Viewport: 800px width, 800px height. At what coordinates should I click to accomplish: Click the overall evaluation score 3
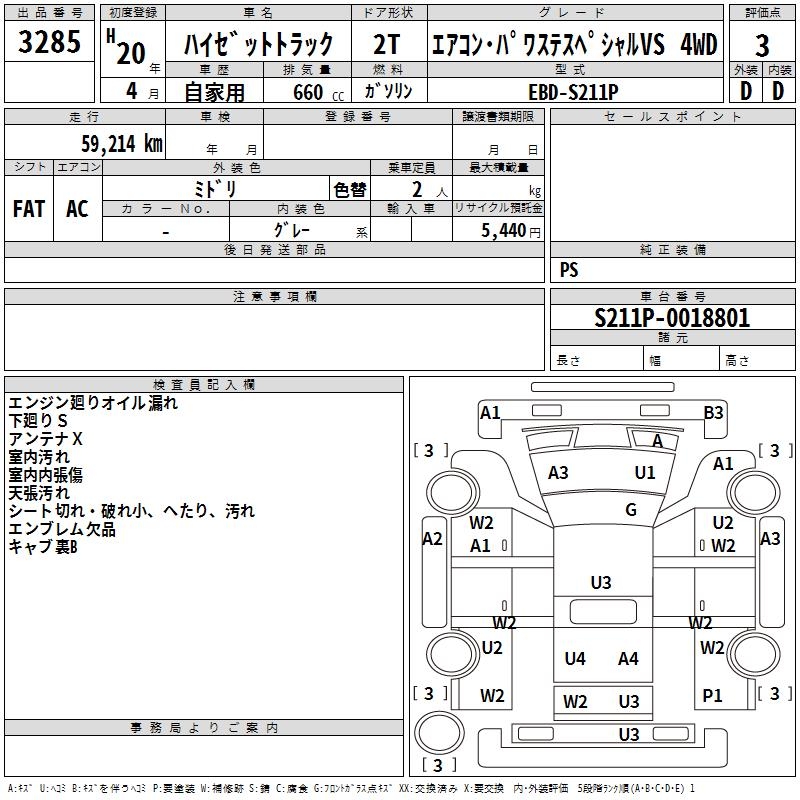point(762,46)
